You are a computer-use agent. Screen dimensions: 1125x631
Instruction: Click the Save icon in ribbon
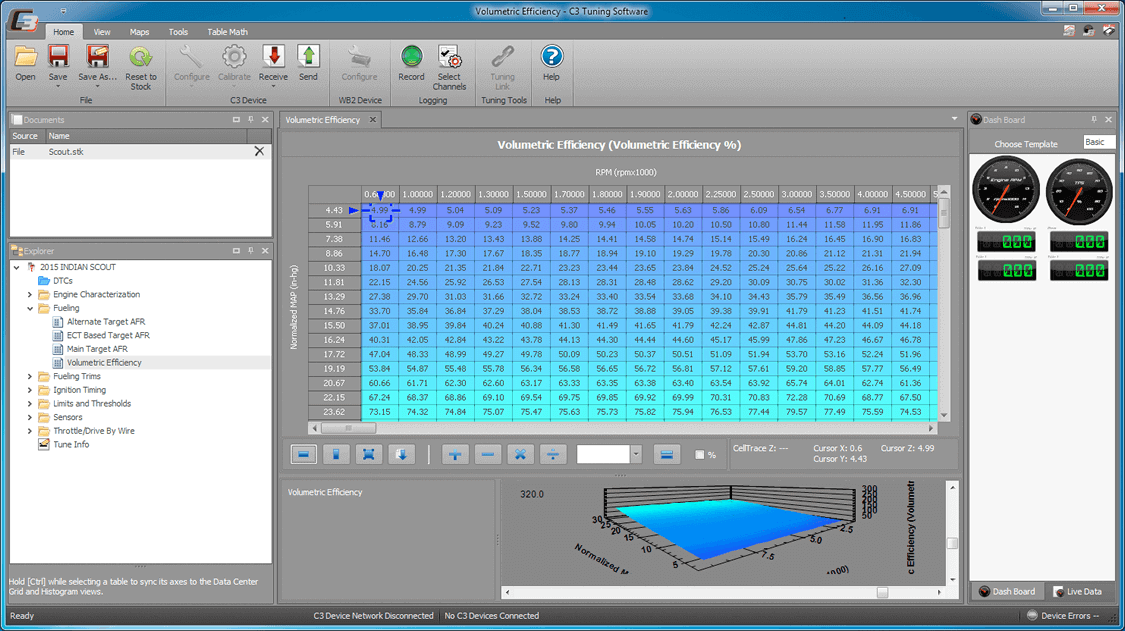pyautogui.click(x=58, y=57)
